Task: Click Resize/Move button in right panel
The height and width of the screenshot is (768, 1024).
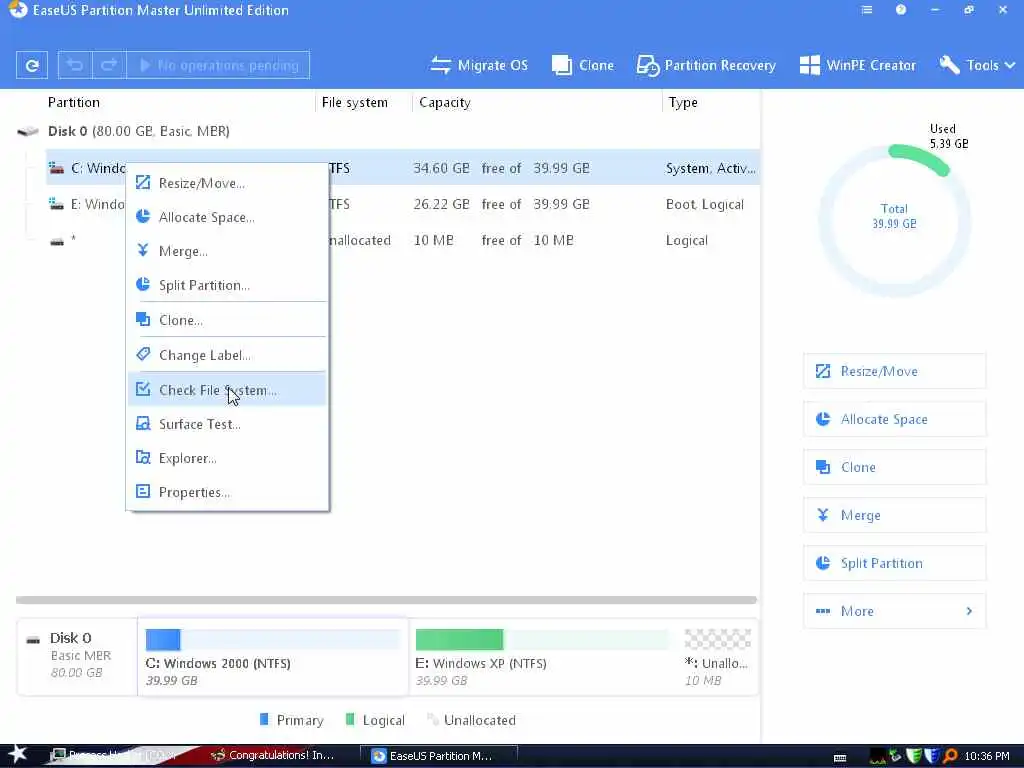Action: pyautogui.click(x=894, y=371)
